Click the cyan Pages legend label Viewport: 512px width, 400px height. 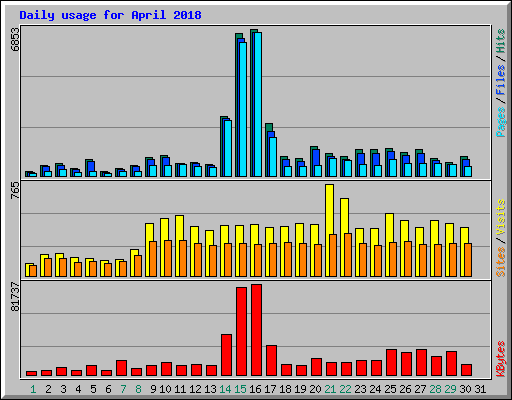tap(500, 122)
